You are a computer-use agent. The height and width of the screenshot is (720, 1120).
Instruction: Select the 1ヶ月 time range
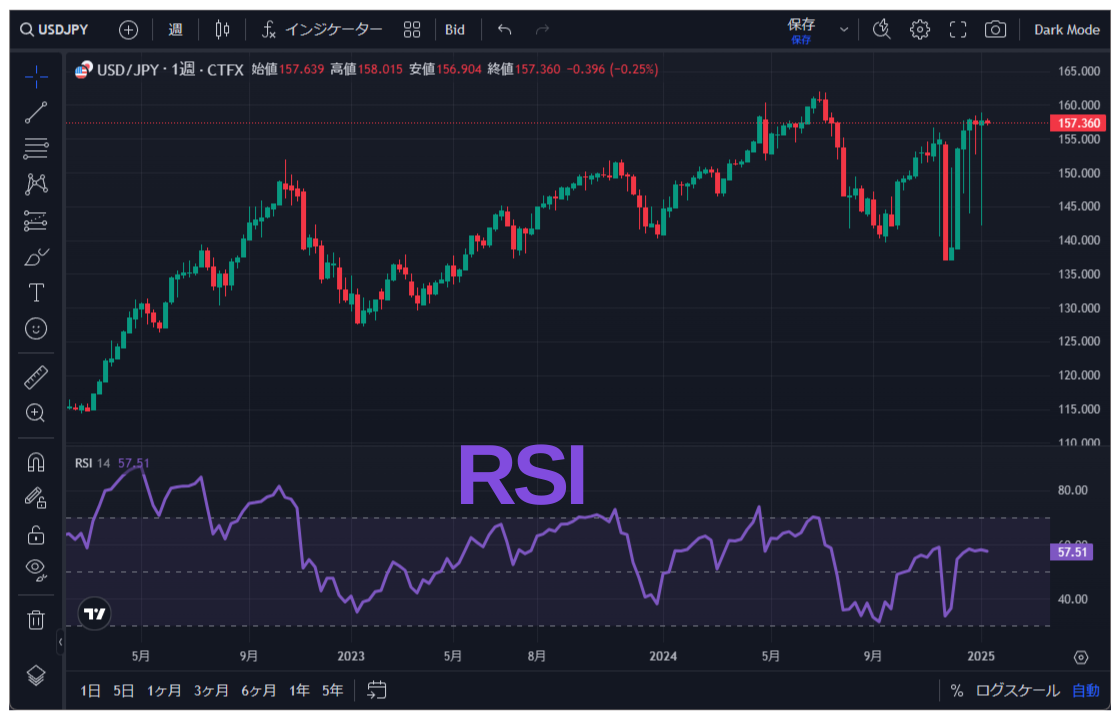pyautogui.click(x=164, y=691)
